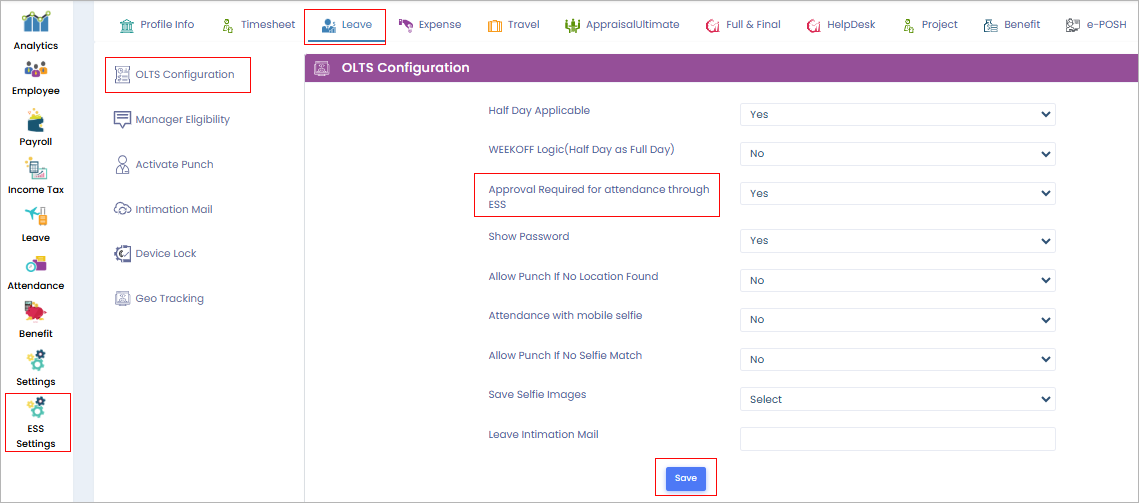1139x503 pixels.
Task: Open the Payroll wallet icon
Action: tap(36, 119)
